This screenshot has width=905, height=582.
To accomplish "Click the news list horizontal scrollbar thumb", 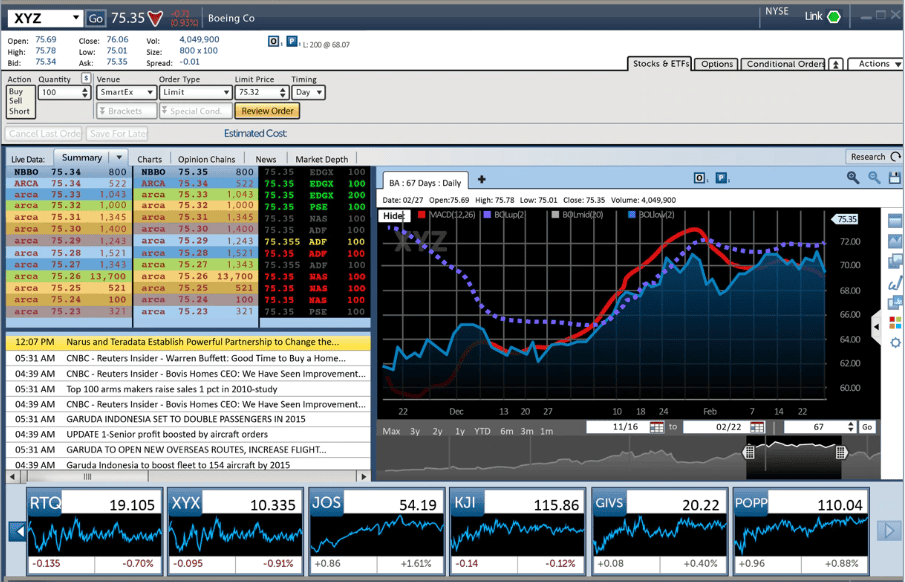I will [87, 476].
